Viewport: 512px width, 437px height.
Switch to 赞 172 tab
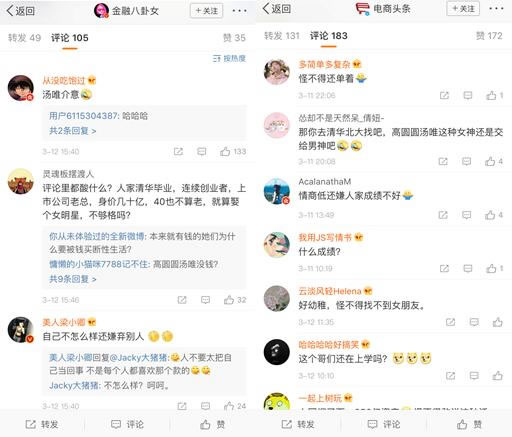[489, 36]
